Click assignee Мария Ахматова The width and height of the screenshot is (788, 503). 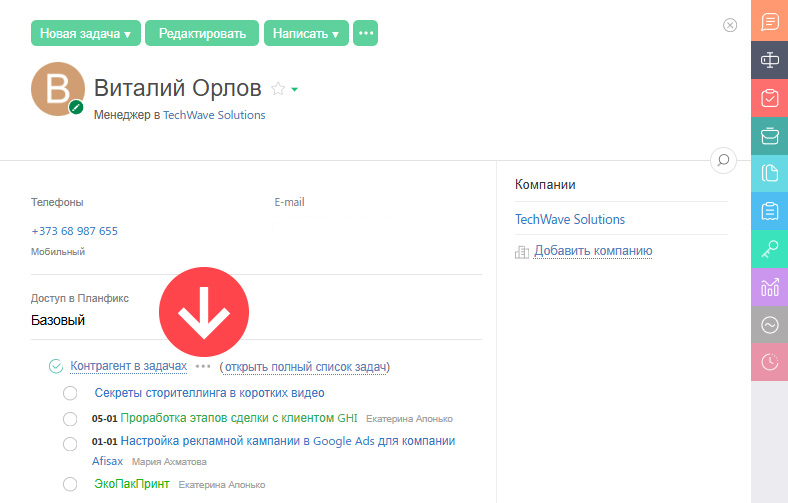pos(169,462)
